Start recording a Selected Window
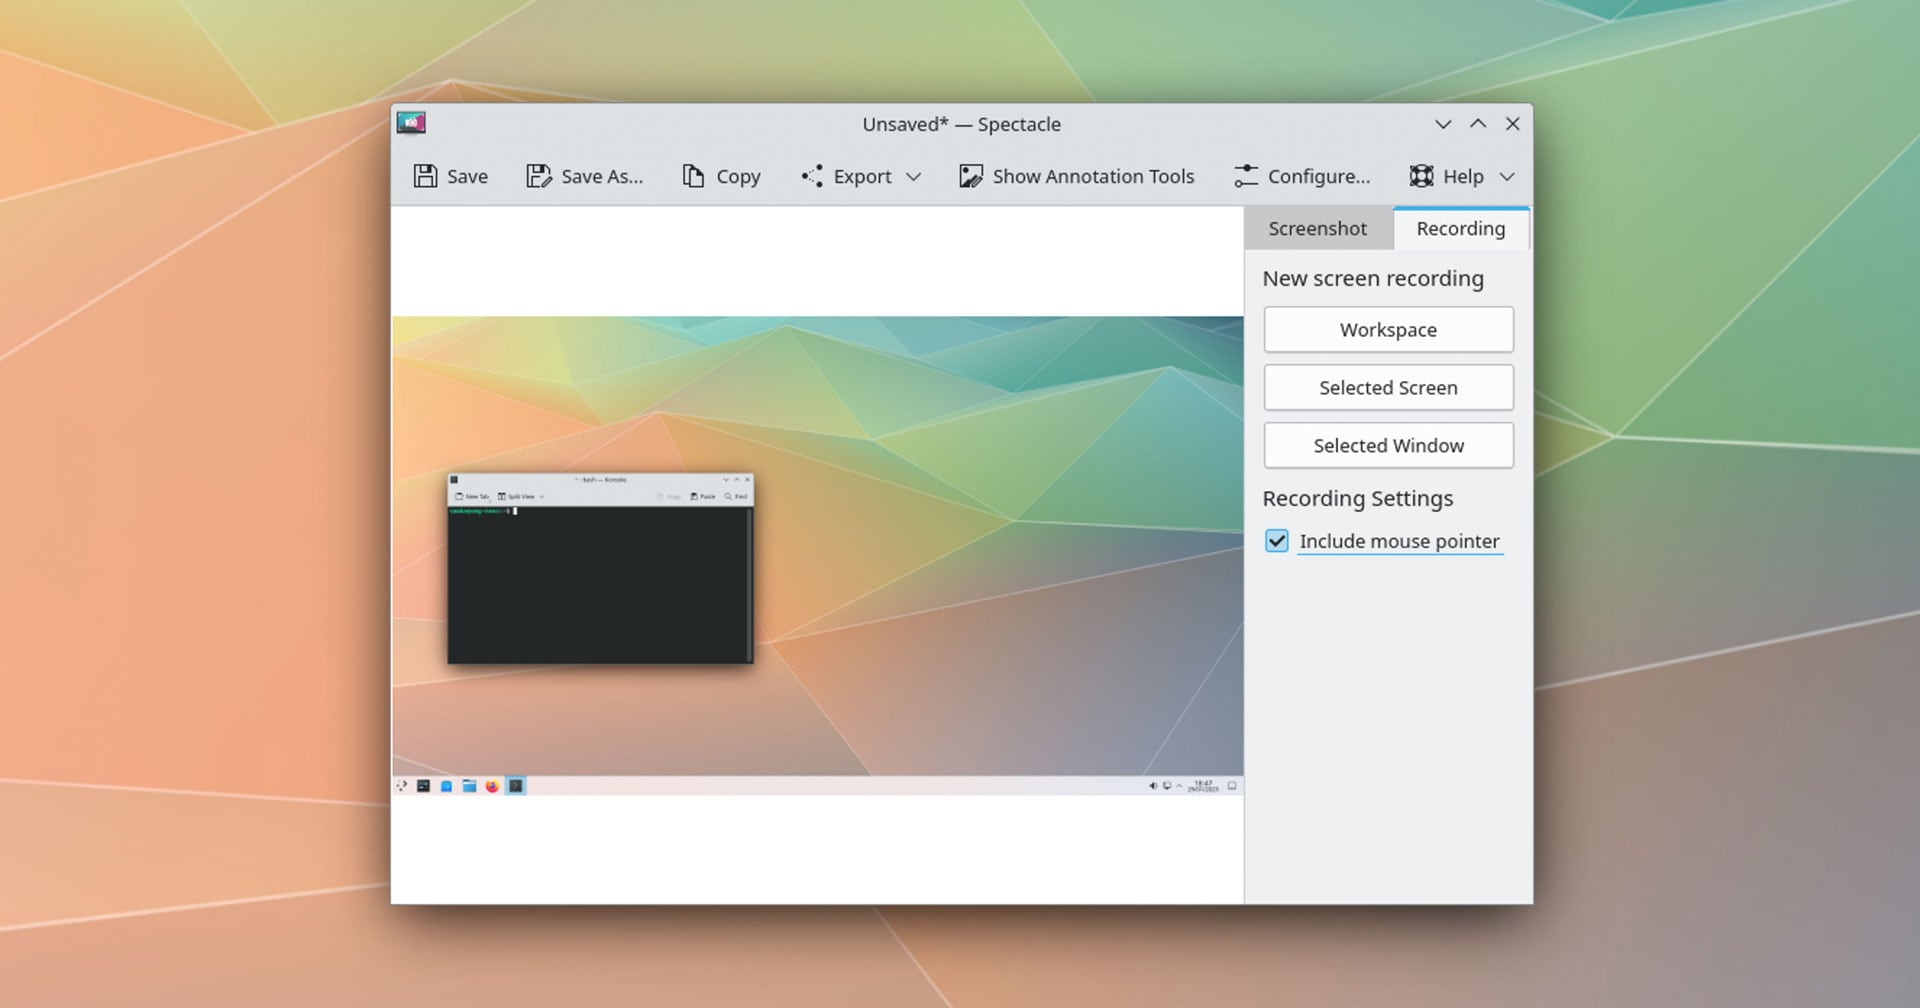Screen dimensions: 1920x1008 (x=1388, y=445)
